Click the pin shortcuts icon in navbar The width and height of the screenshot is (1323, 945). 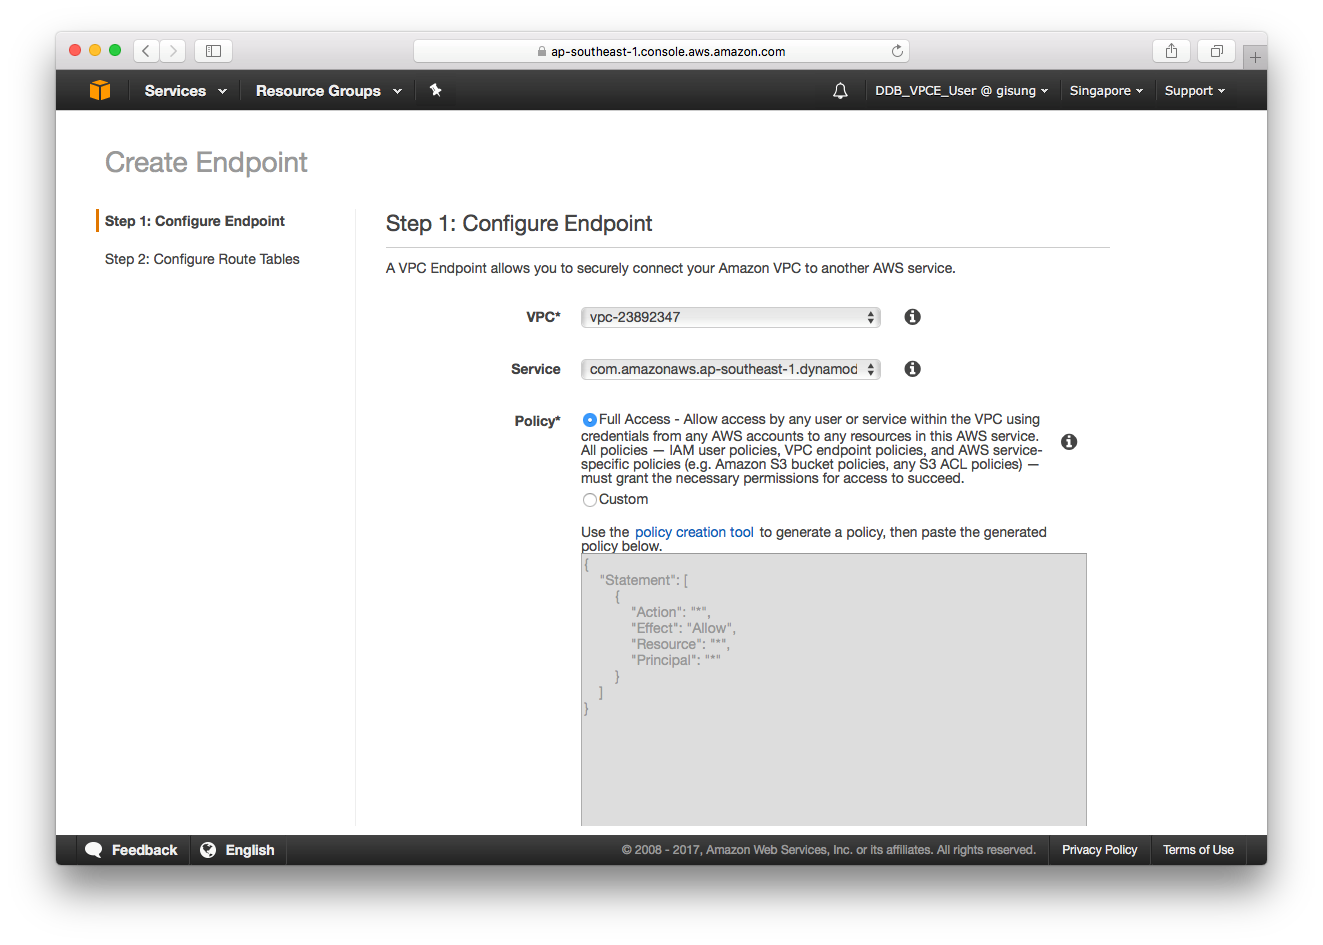[436, 90]
